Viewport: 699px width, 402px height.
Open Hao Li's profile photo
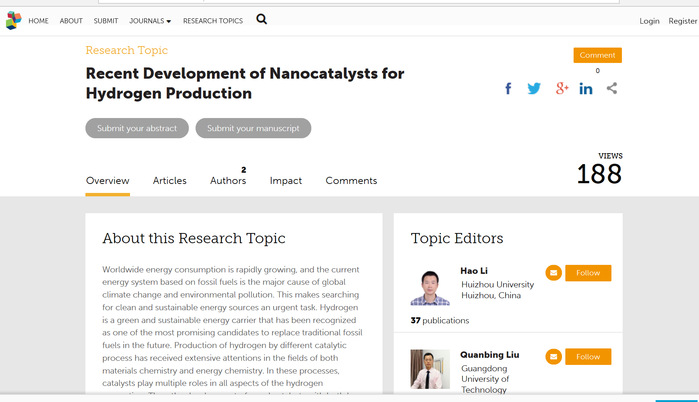(x=430, y=286)
